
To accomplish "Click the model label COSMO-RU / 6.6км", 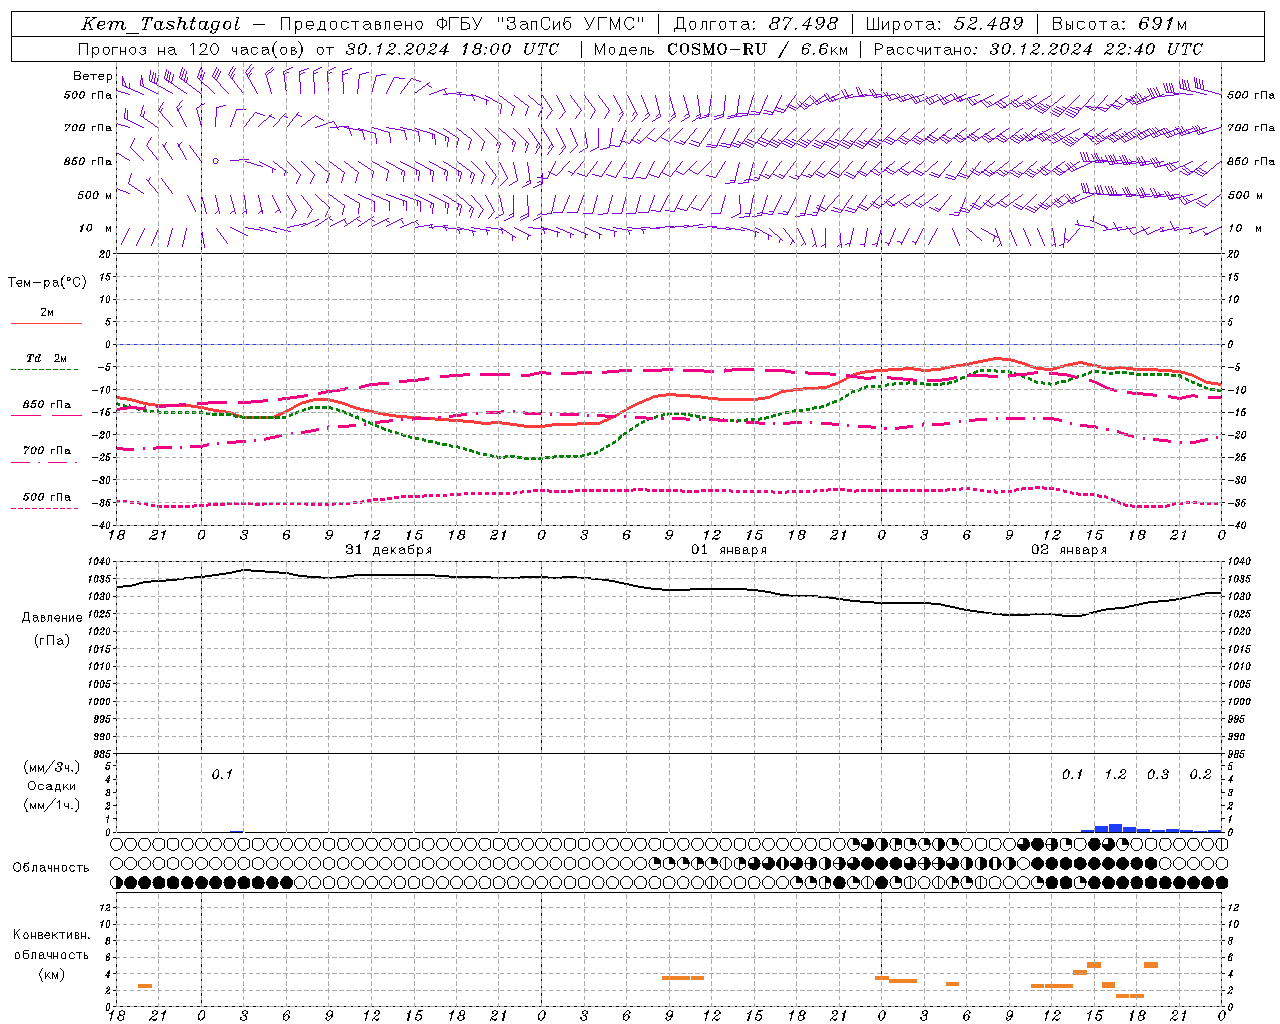I will (x=758, y=49).
